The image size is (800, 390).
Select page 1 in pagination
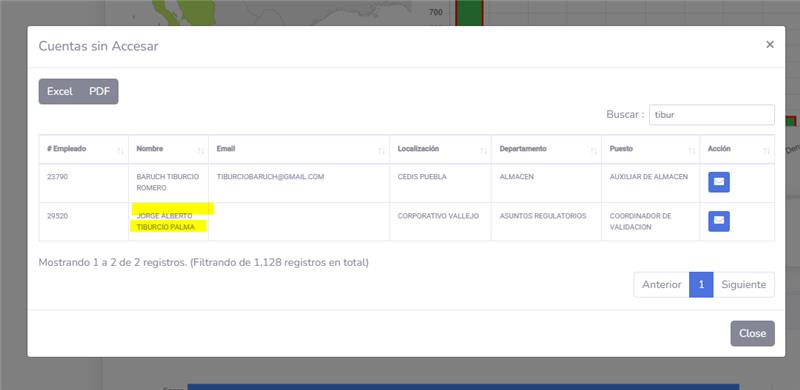click(x=701, y=285)
